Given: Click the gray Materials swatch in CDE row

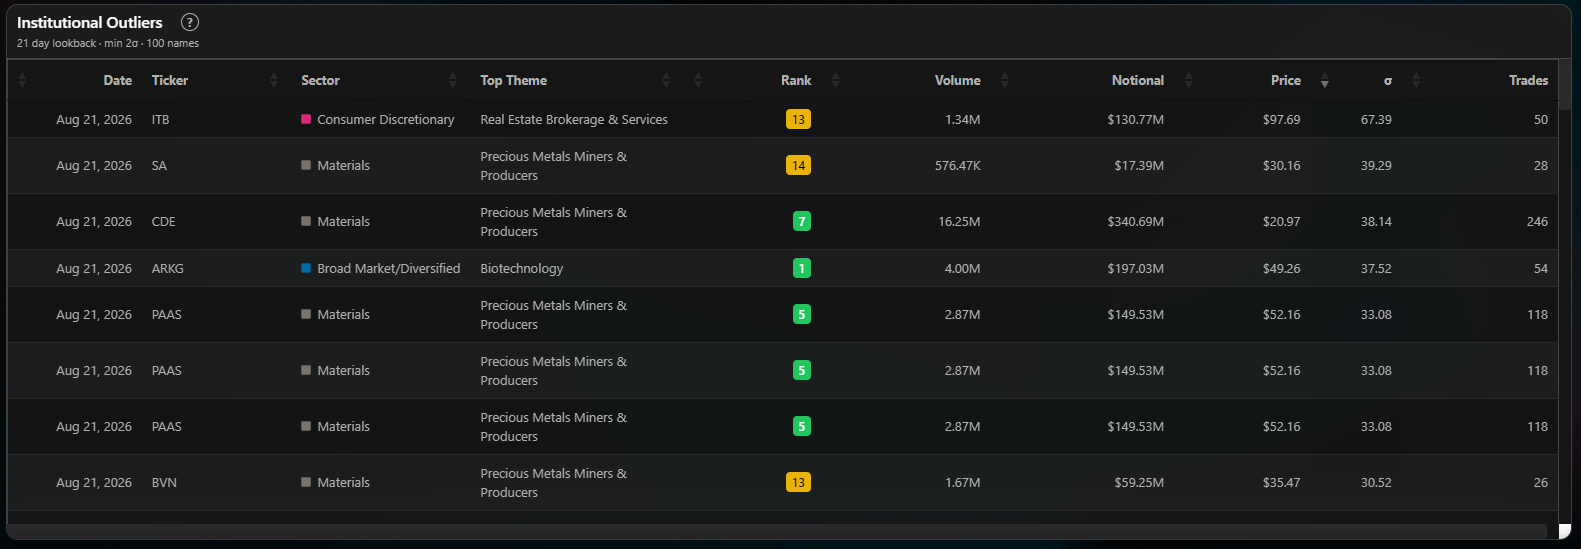Looking at the screenshot, I should 306,221.
